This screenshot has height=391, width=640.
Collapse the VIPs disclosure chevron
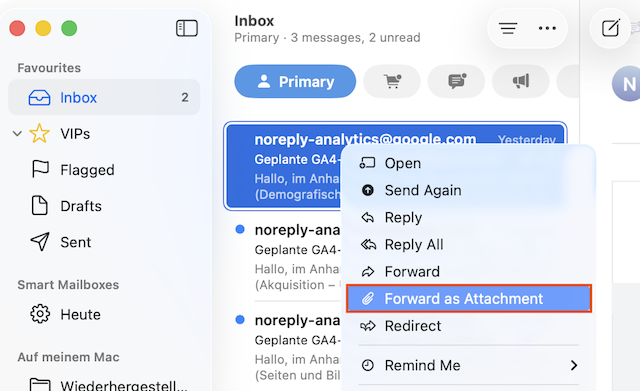pos(17,133)
